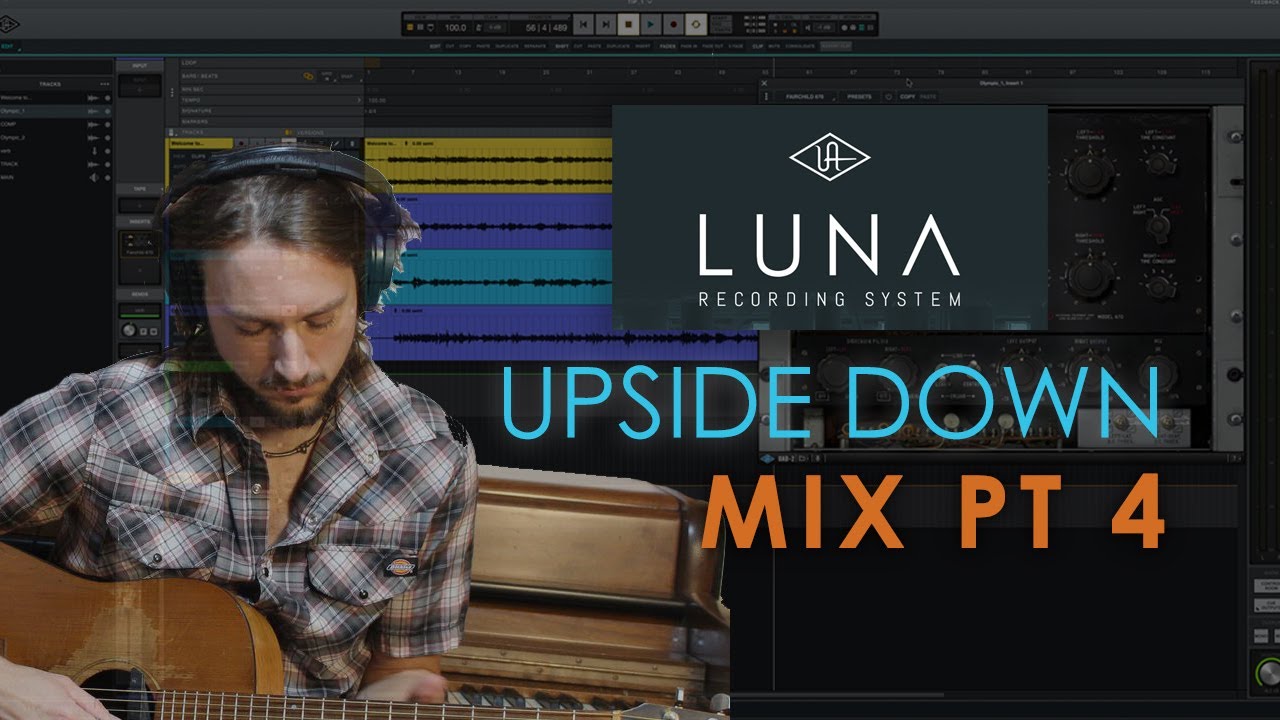This screenshot has width=1280, height=720.
Task: Click the Right Time Constant knob
Action: (x=1158, y=287)
